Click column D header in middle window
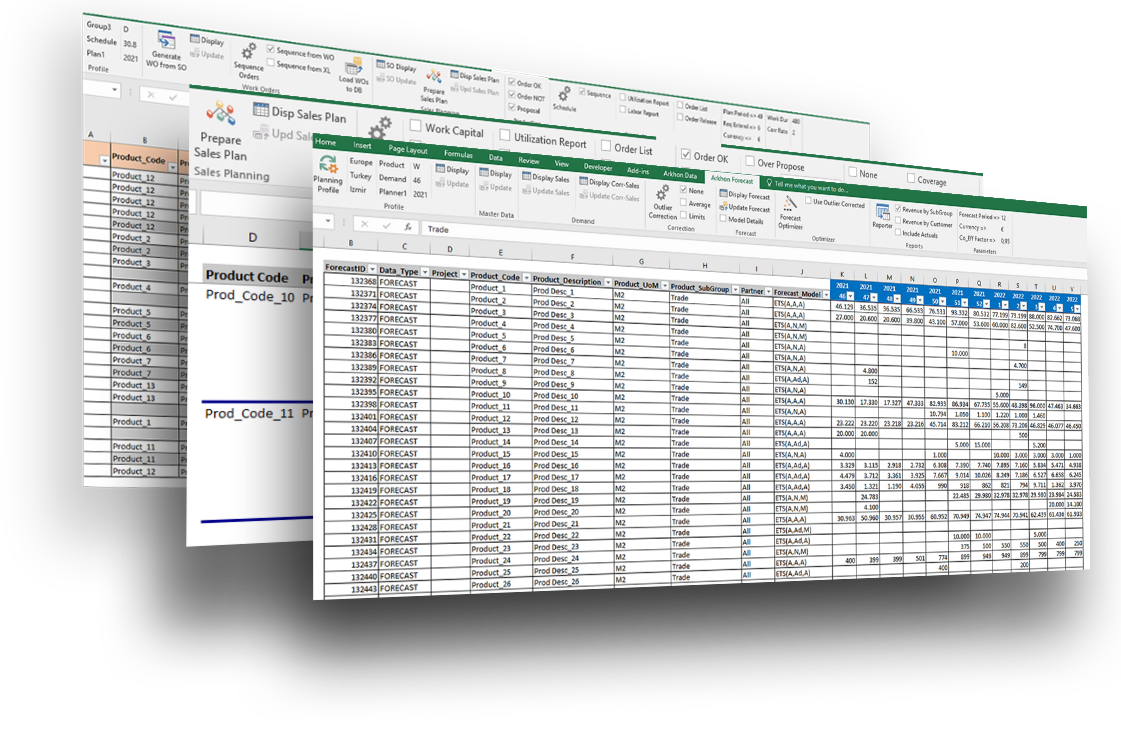The image size is (1121, 736). coord(252,237)
